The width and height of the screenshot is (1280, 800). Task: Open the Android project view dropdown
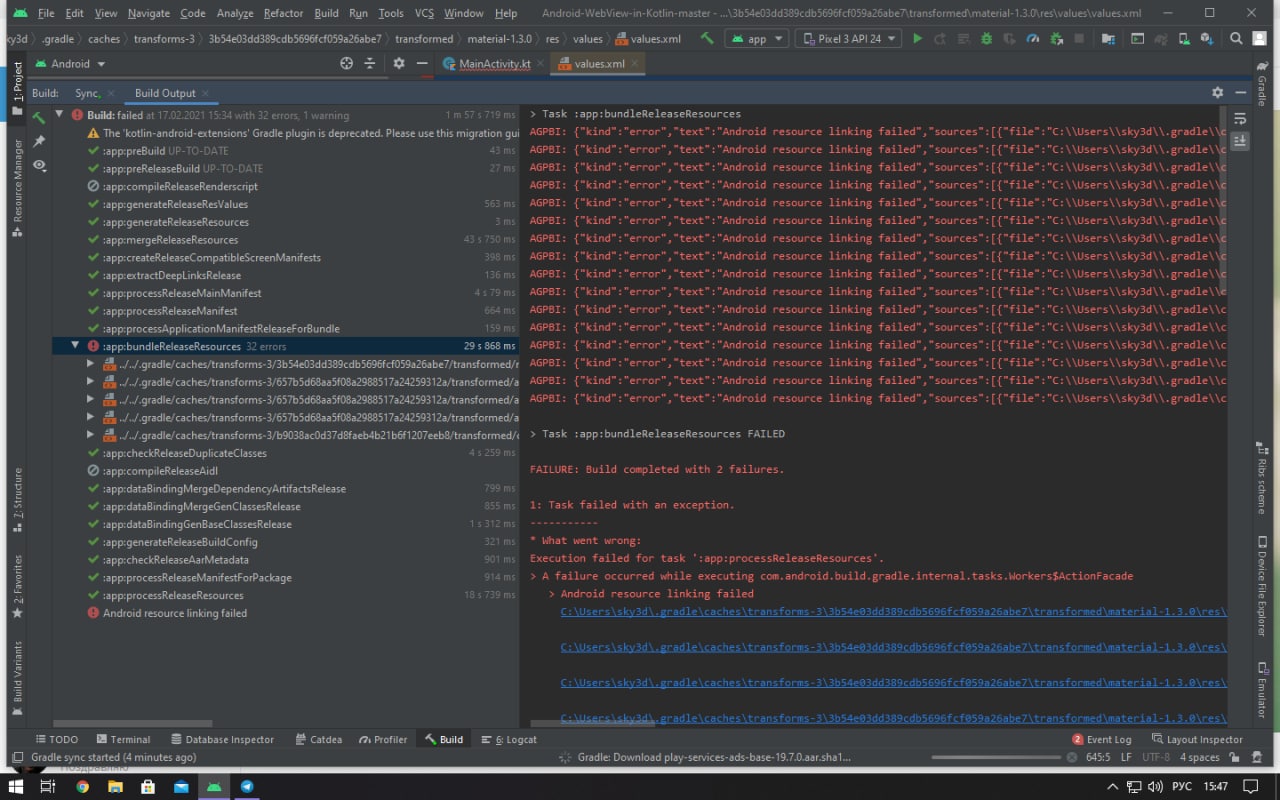click(70, 63)
